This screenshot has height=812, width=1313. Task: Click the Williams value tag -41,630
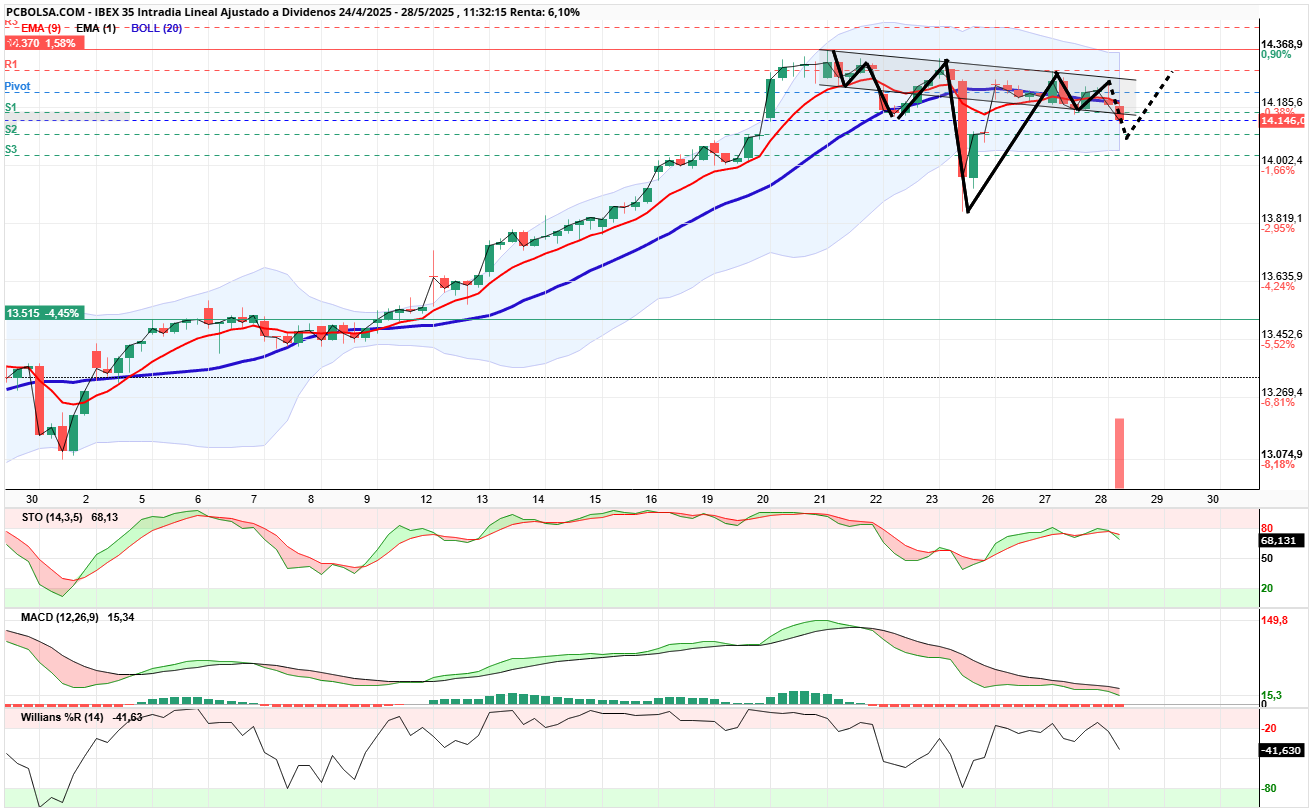point(1280,750)
